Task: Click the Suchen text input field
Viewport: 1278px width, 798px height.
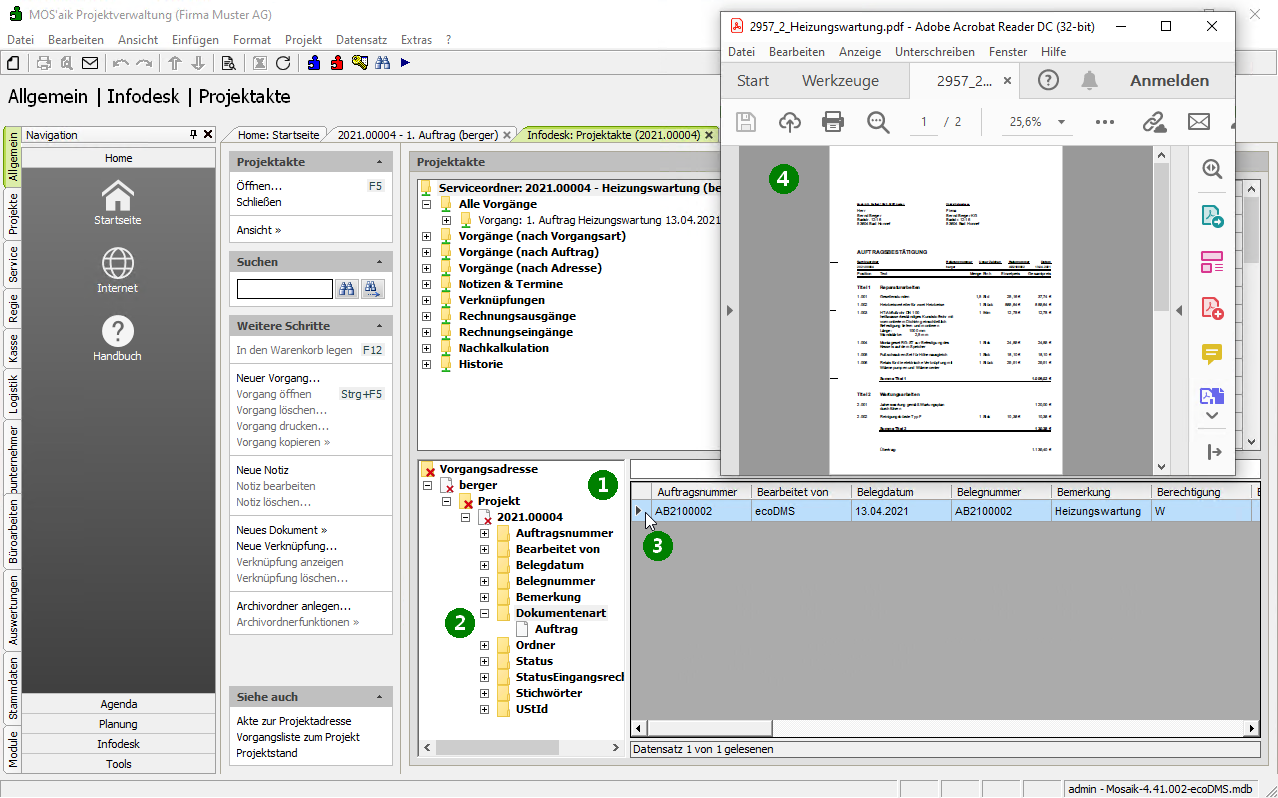Action: pos(285,289)
